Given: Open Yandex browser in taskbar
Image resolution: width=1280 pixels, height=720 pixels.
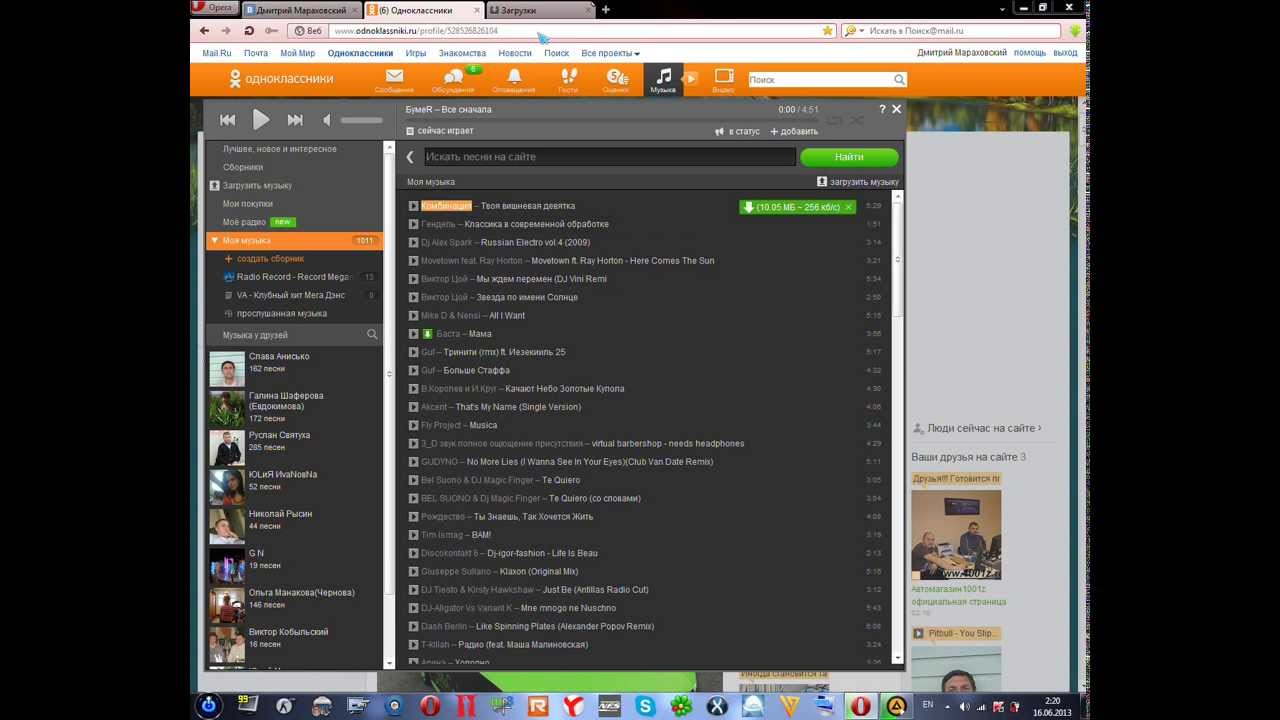Looking at the screenshot, I should (x=573, y=707).
